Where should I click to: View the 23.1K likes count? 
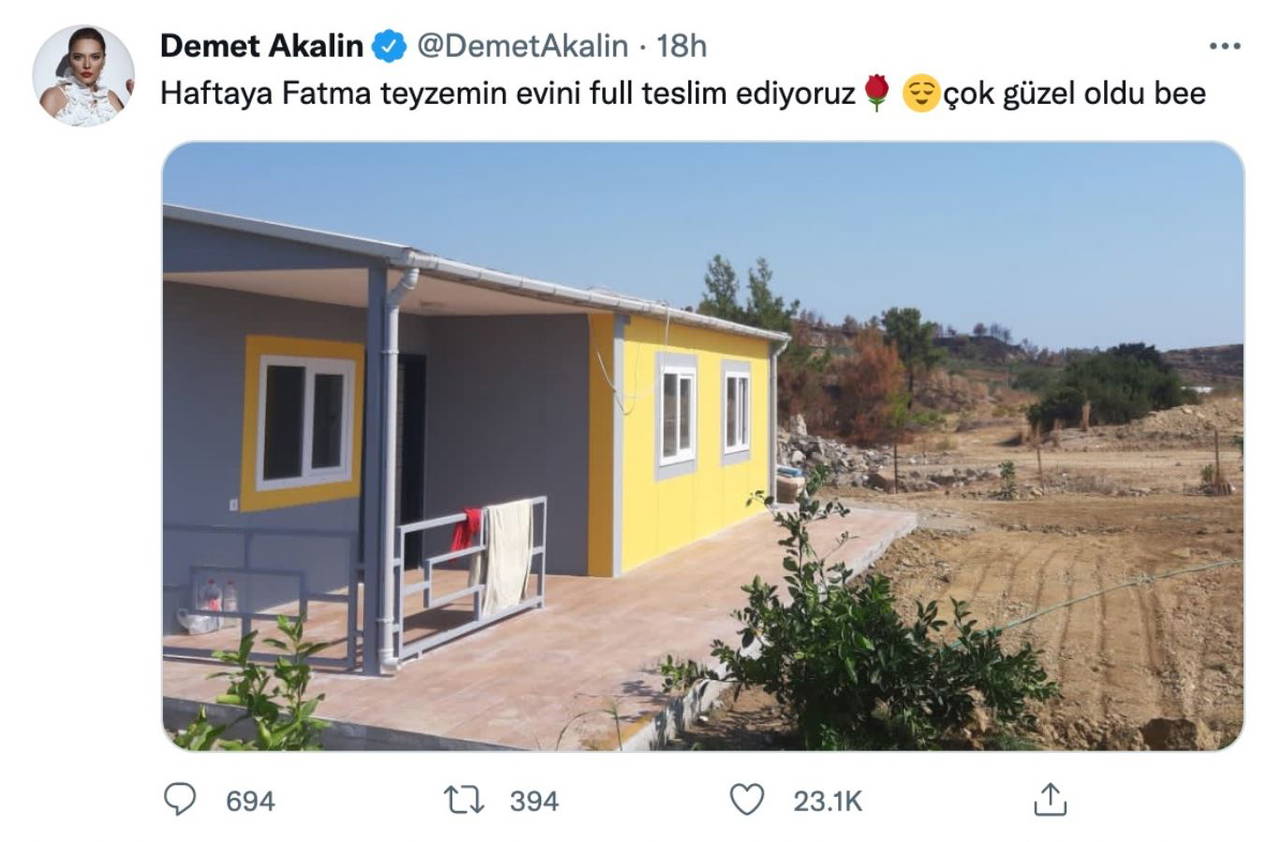coord(828,801)
